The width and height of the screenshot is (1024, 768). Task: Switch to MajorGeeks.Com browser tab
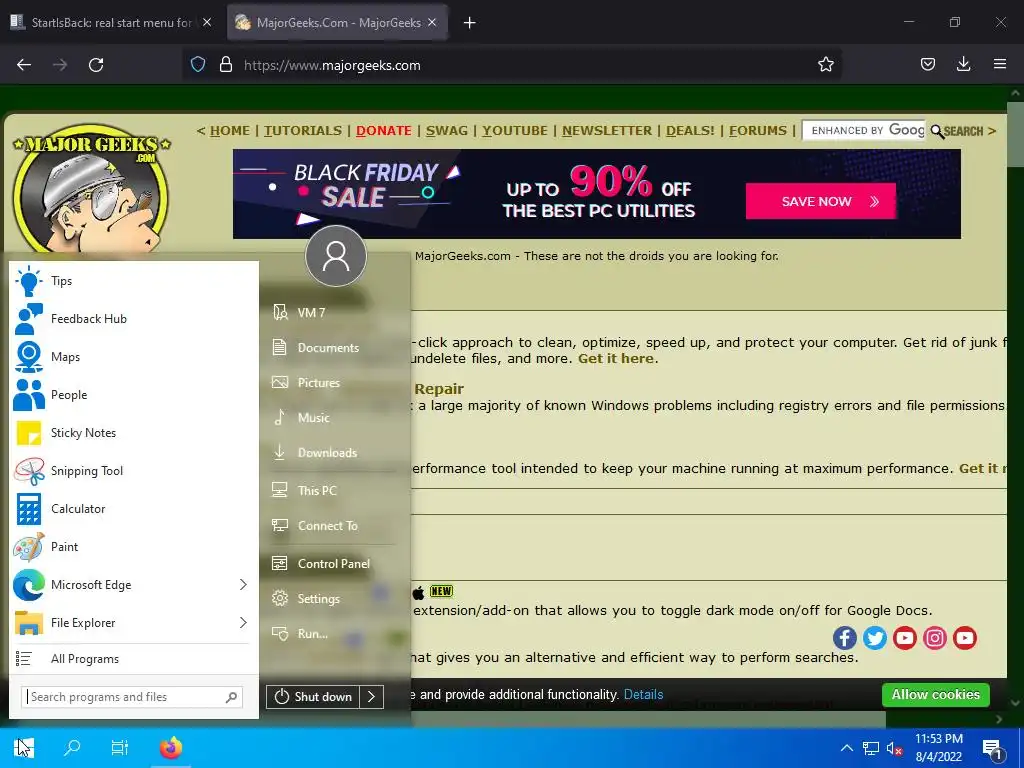338,23
